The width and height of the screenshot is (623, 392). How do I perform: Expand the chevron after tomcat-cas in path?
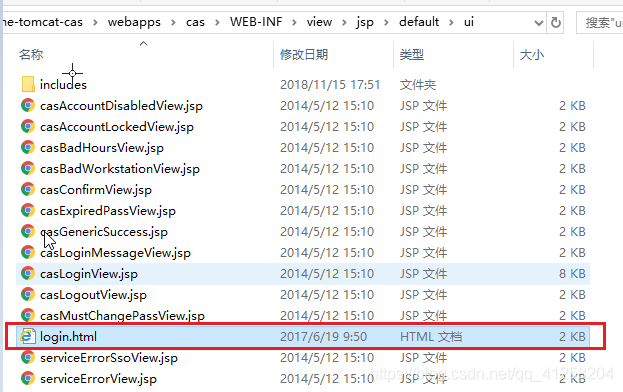point(95,22)
